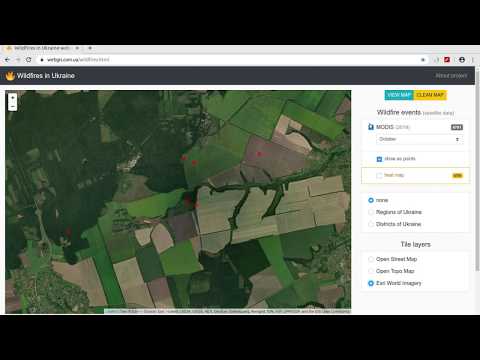Close the Wildfires in Ukraine tab
Image resolution: width=480 pixels, height=360 pixels.
point(77,48)
